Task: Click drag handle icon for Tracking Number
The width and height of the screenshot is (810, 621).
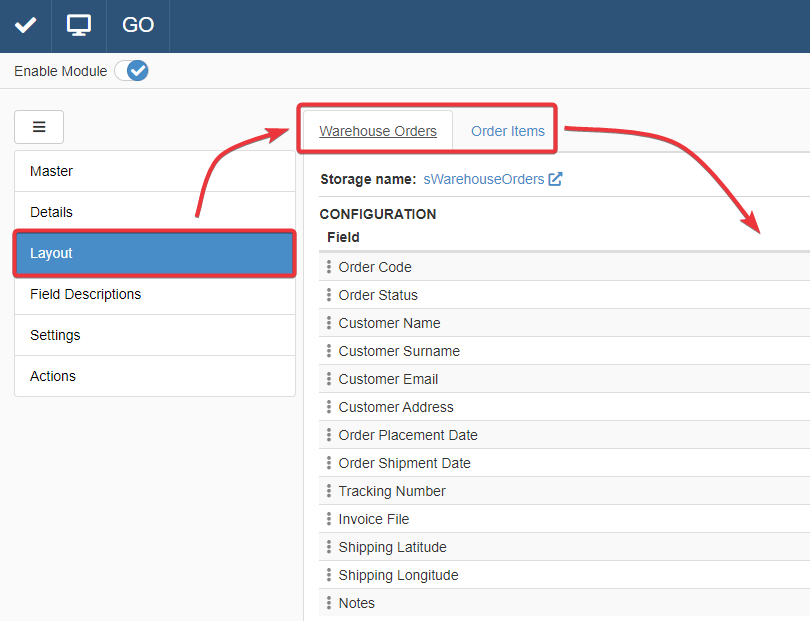Action: tap(329, 491)
